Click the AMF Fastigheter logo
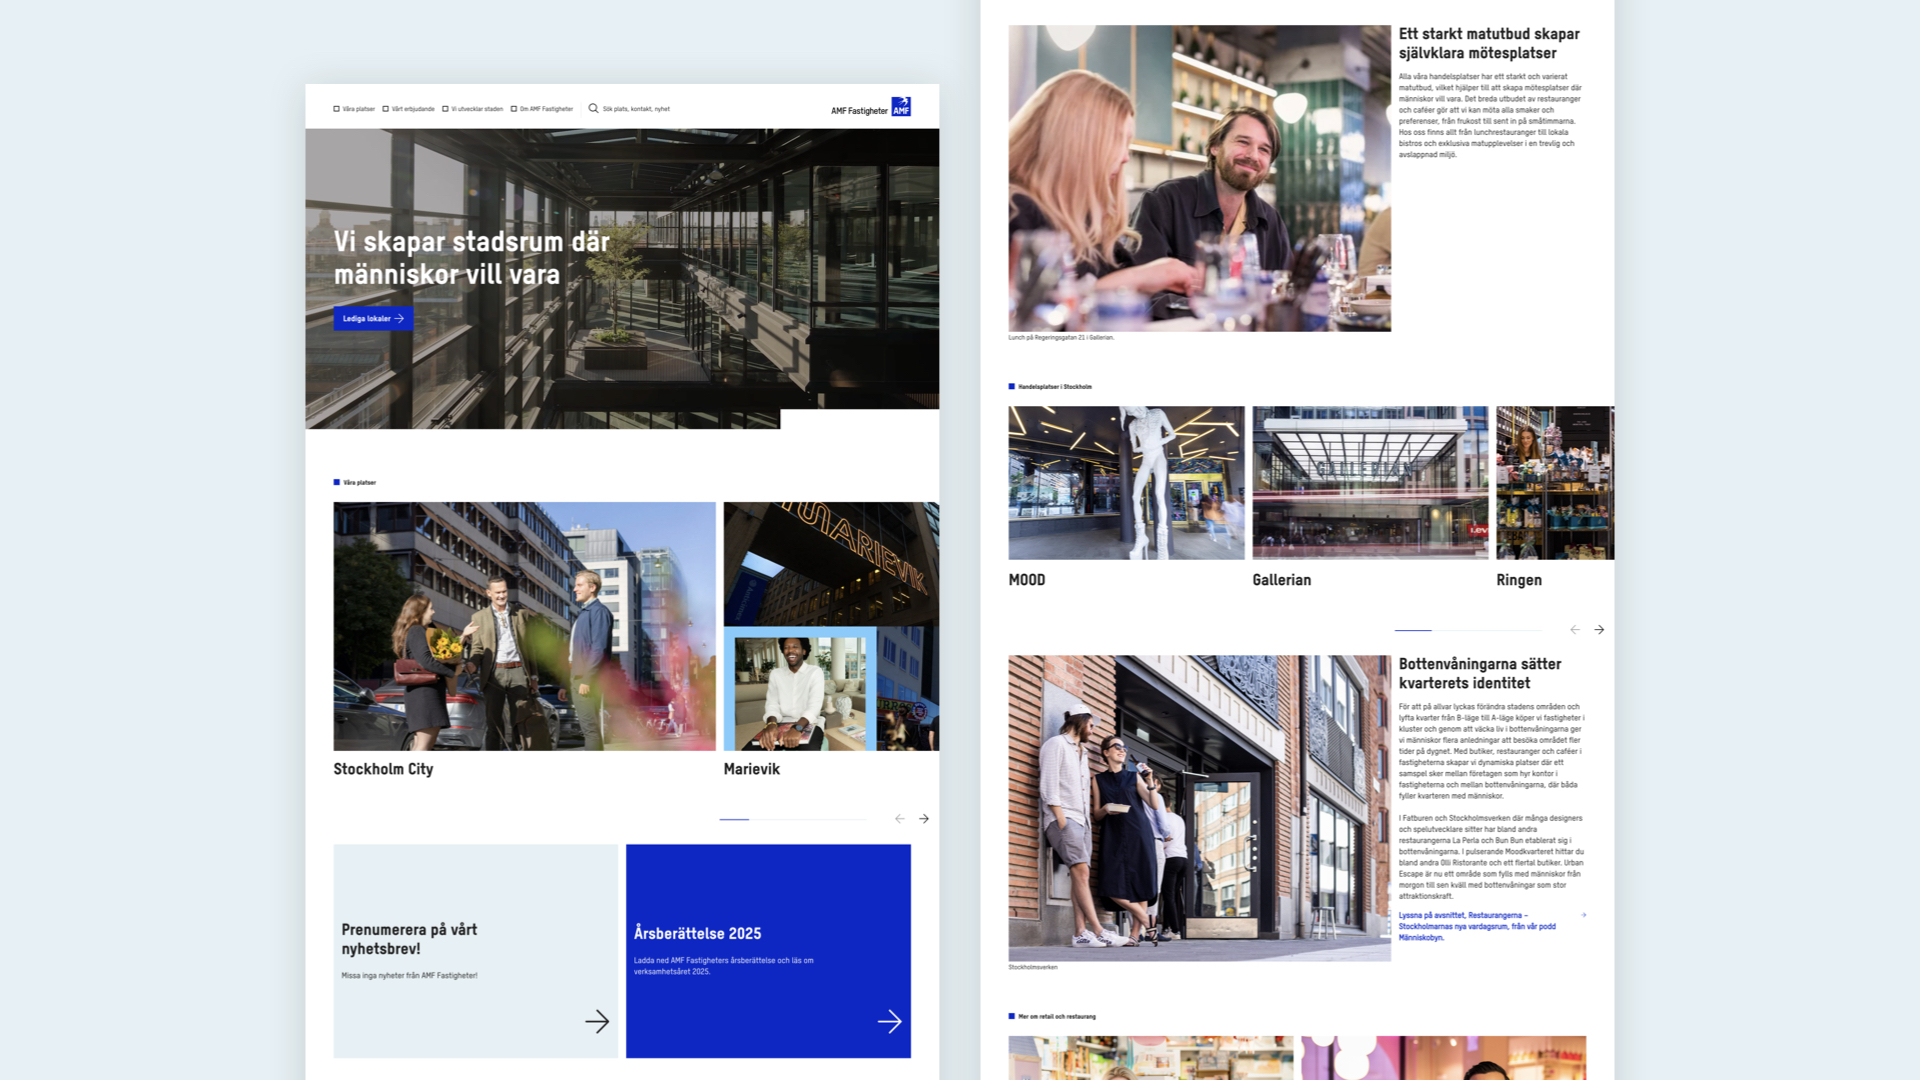1920x1080 pixels. [x=871, y=107]
